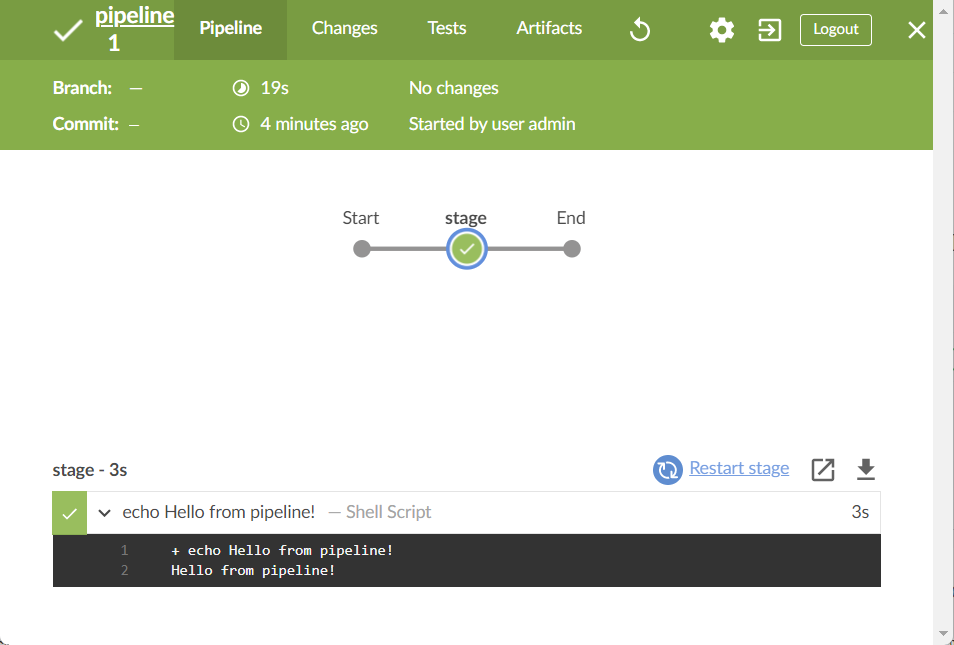954x645 pixels.
Task: Select the Pipeline tab
Action: [231, 28]
